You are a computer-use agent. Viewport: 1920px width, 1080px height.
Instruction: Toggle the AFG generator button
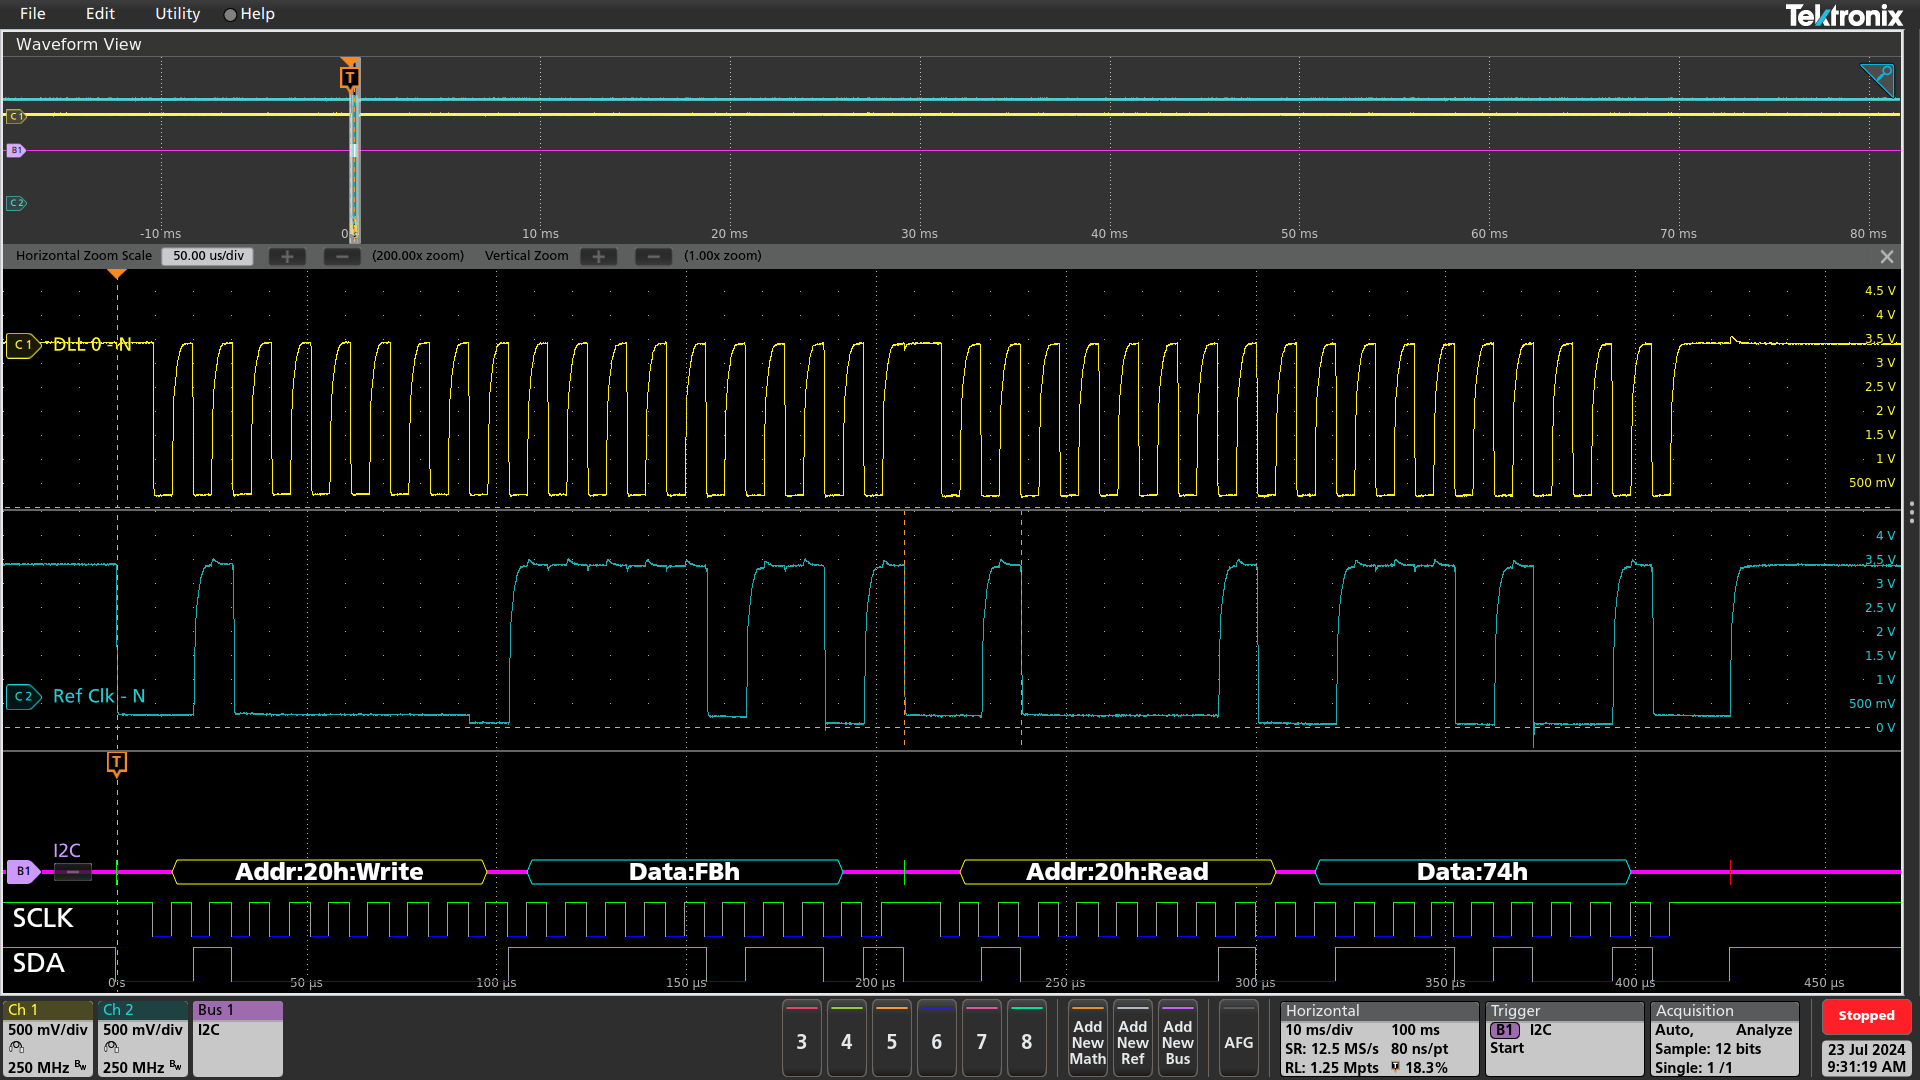tap(1238, 1039)
